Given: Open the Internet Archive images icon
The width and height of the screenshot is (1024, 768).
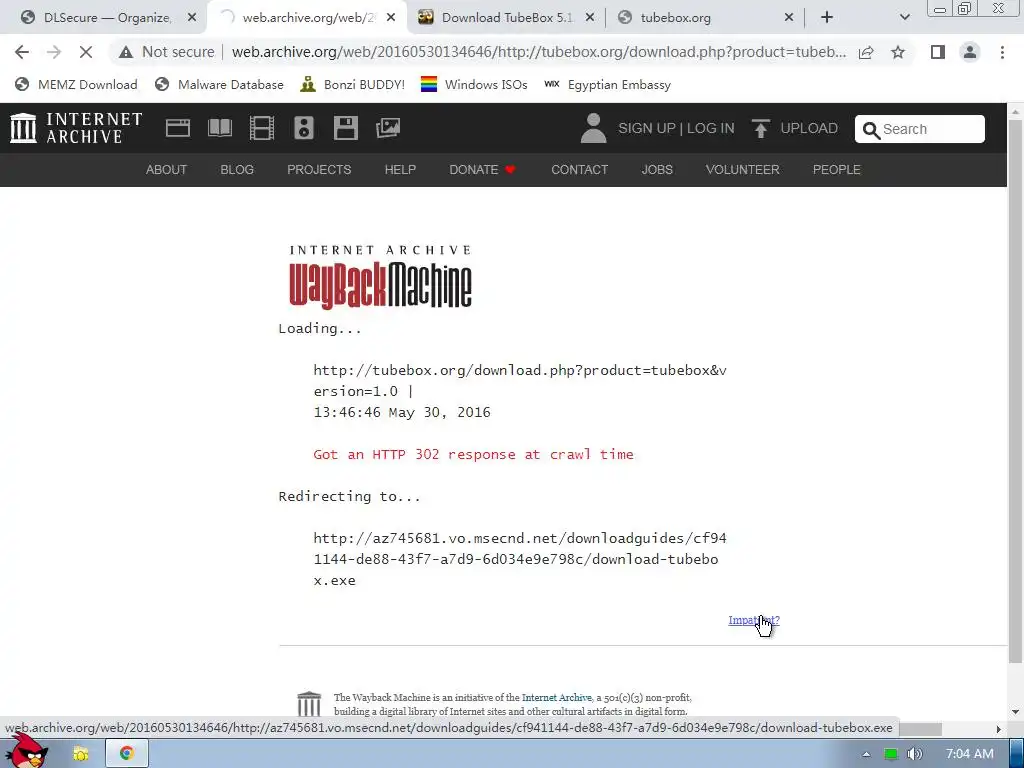Looking at the screenshot, I should [x=388, y=128].
